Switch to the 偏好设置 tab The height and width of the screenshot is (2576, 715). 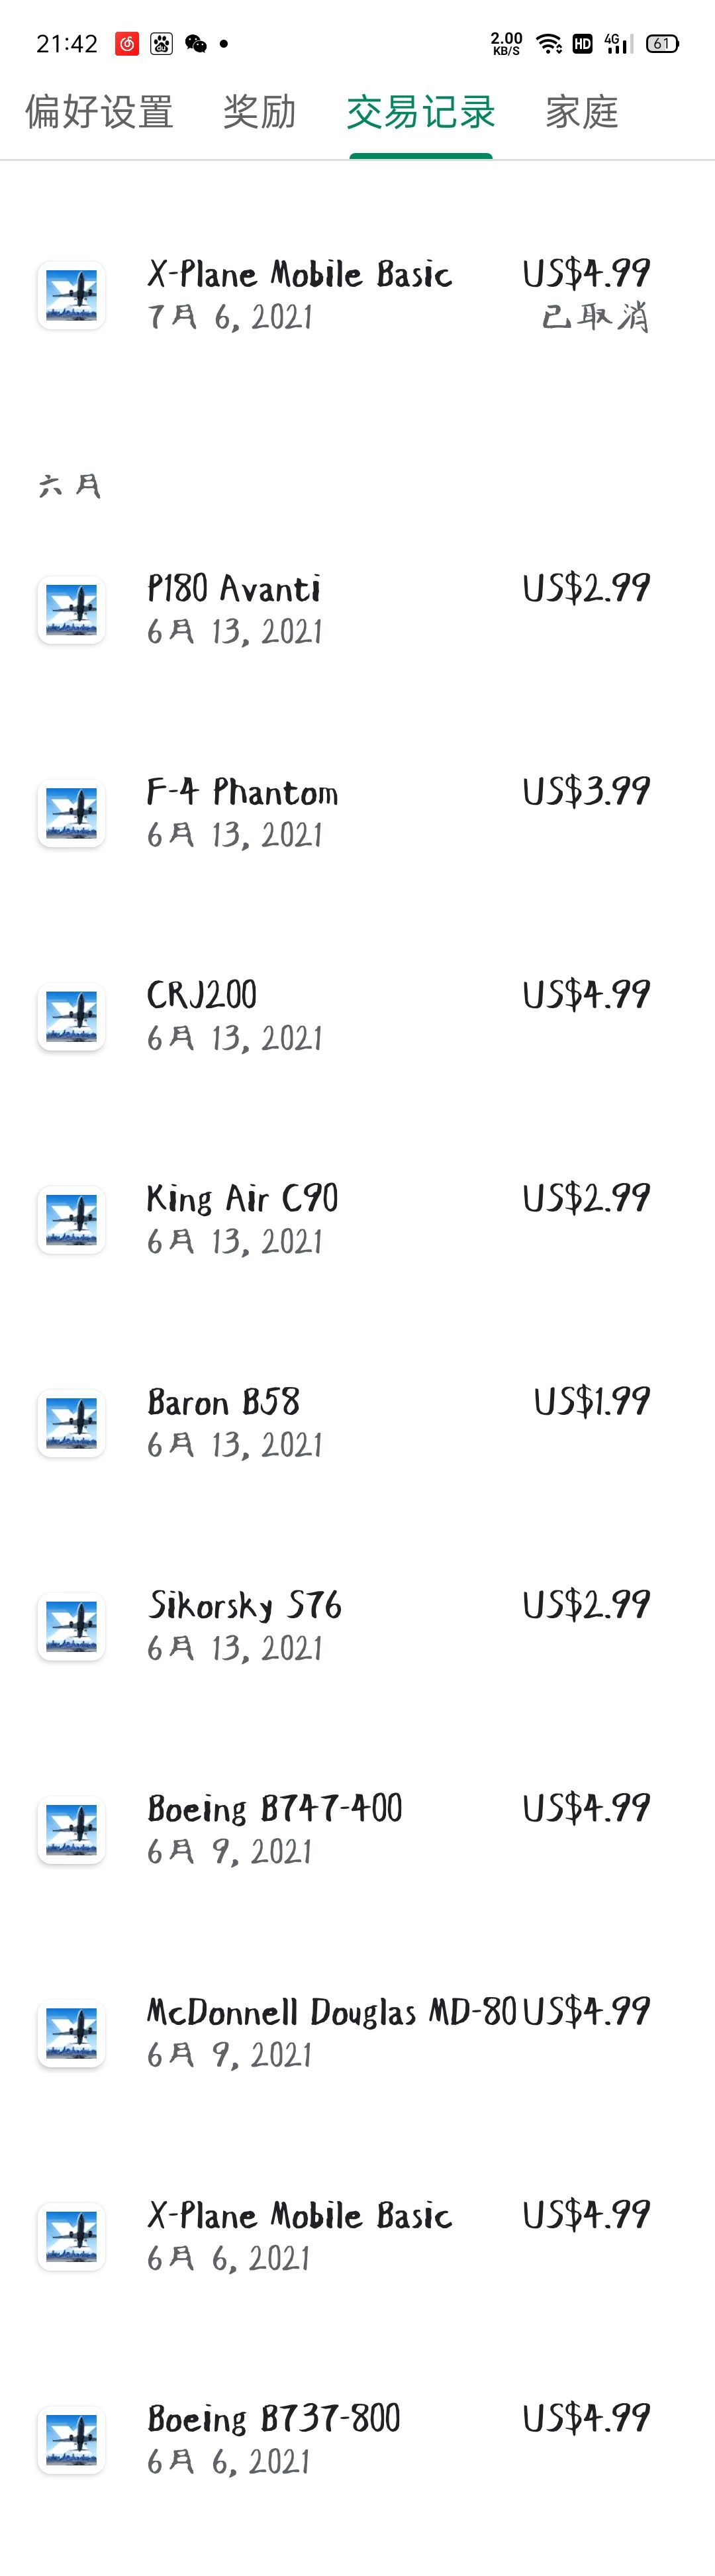pos(99,112)
